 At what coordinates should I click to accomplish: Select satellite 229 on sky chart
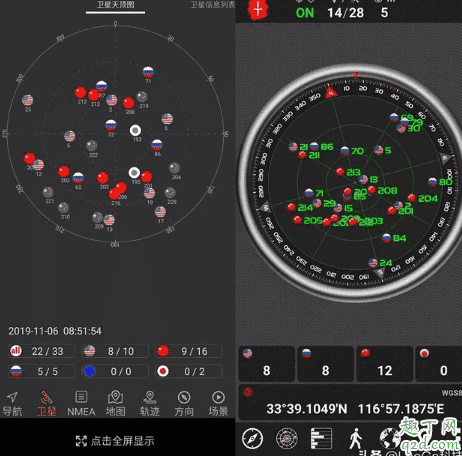(x=170, y=193)
